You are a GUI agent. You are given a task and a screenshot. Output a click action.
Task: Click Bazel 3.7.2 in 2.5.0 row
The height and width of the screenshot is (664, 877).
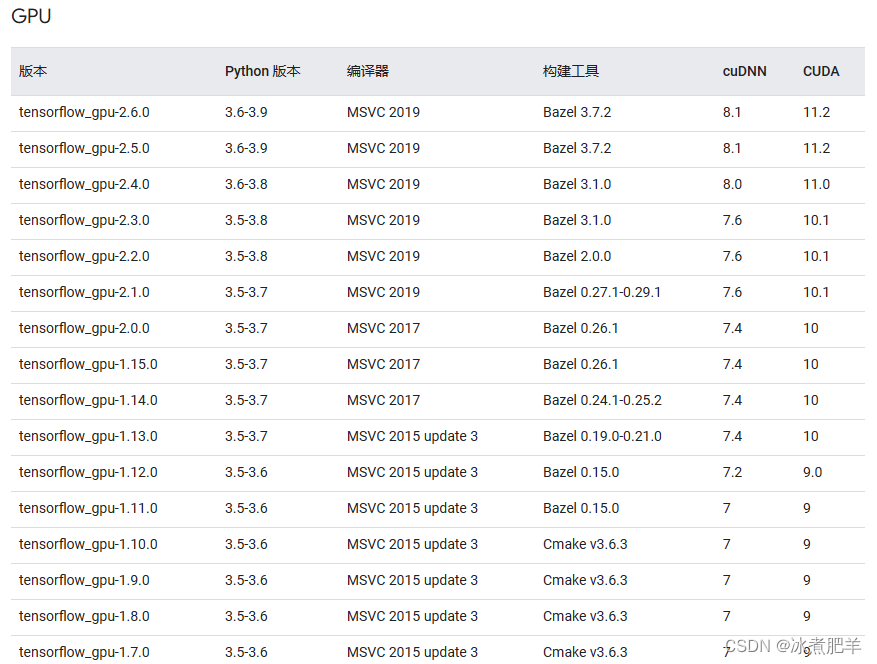(x=577, y=148)
